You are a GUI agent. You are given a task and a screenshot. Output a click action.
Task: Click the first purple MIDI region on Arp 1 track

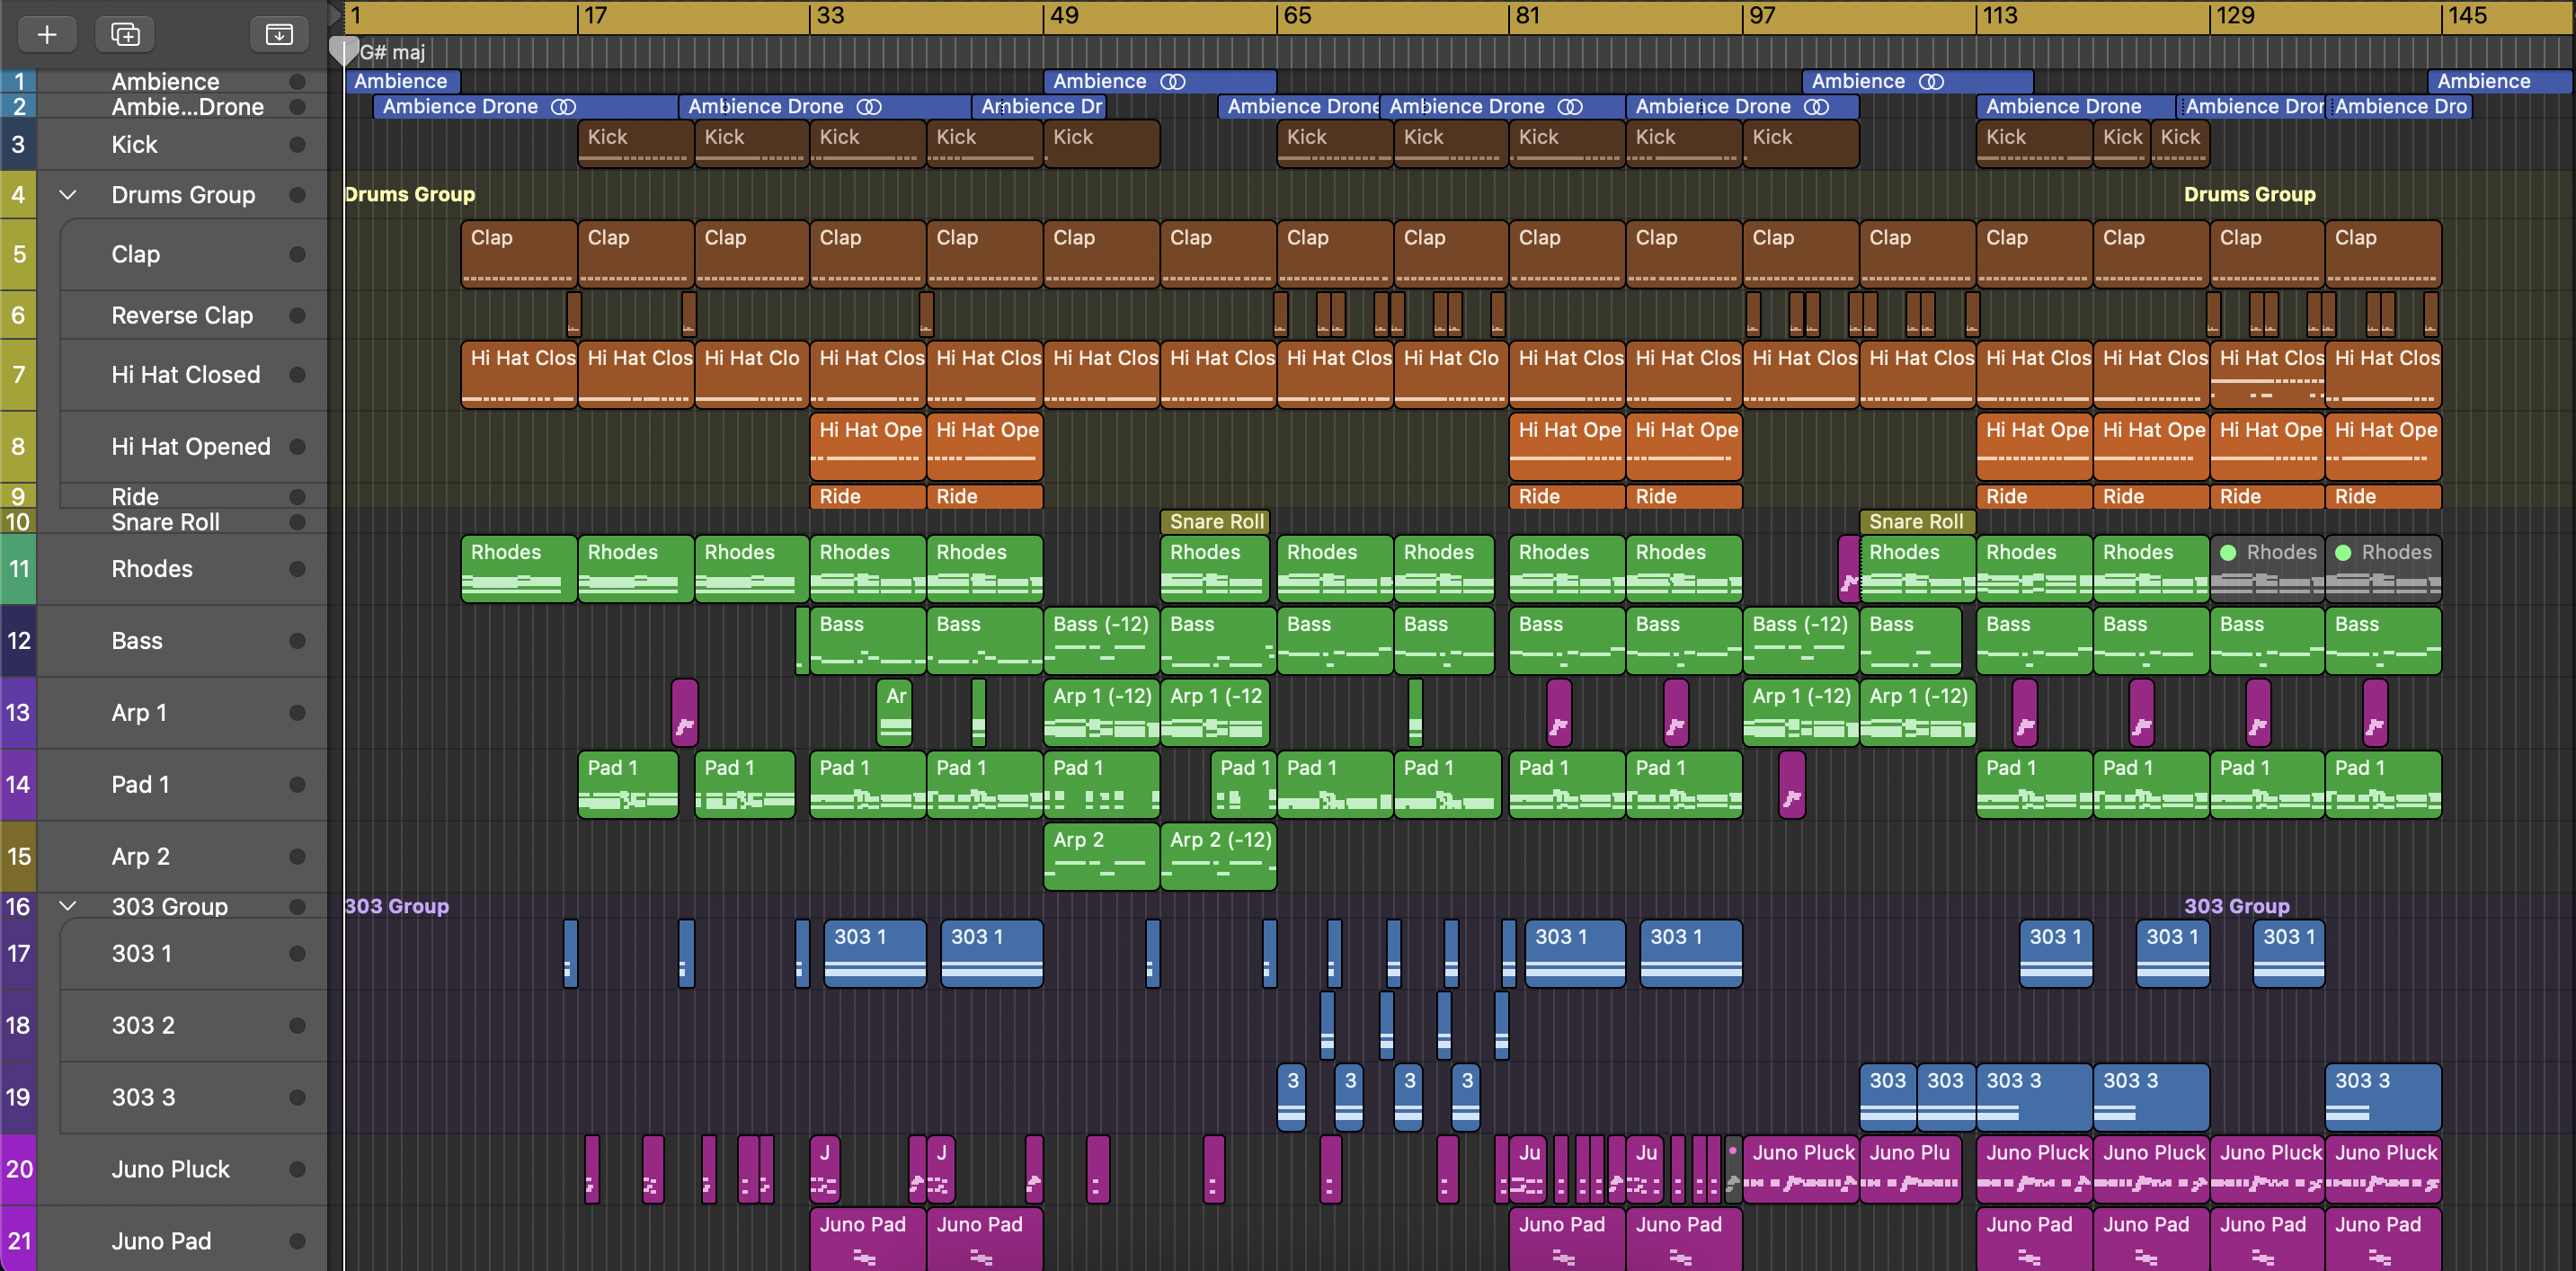click(x=685, y=712)
